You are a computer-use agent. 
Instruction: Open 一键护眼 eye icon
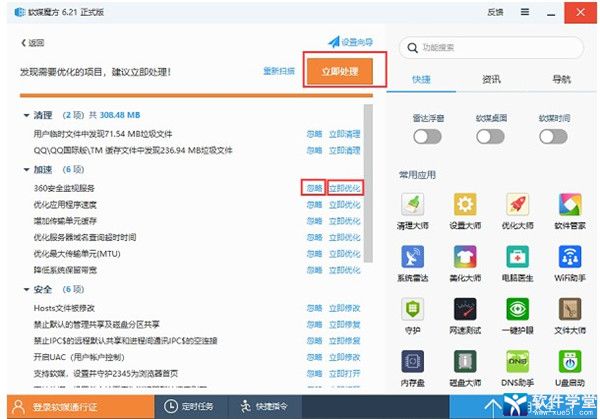[517, 309]
